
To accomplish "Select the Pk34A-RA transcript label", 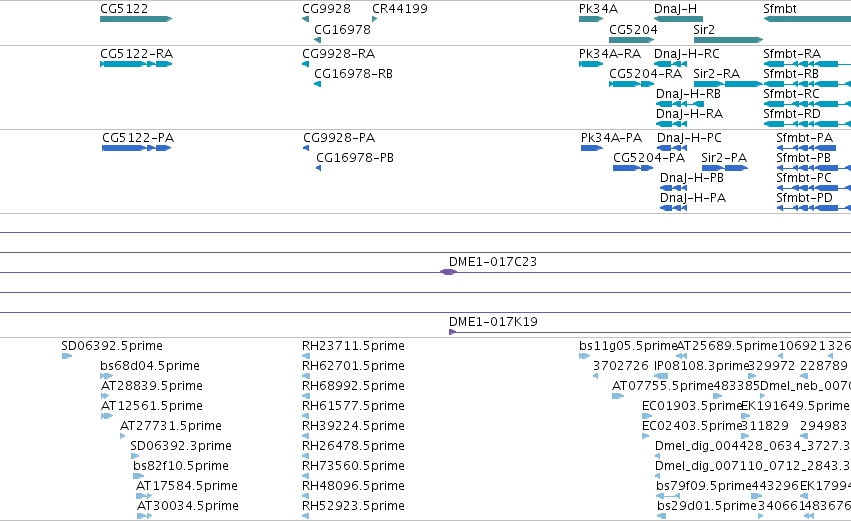I will [x=609, y=54].
